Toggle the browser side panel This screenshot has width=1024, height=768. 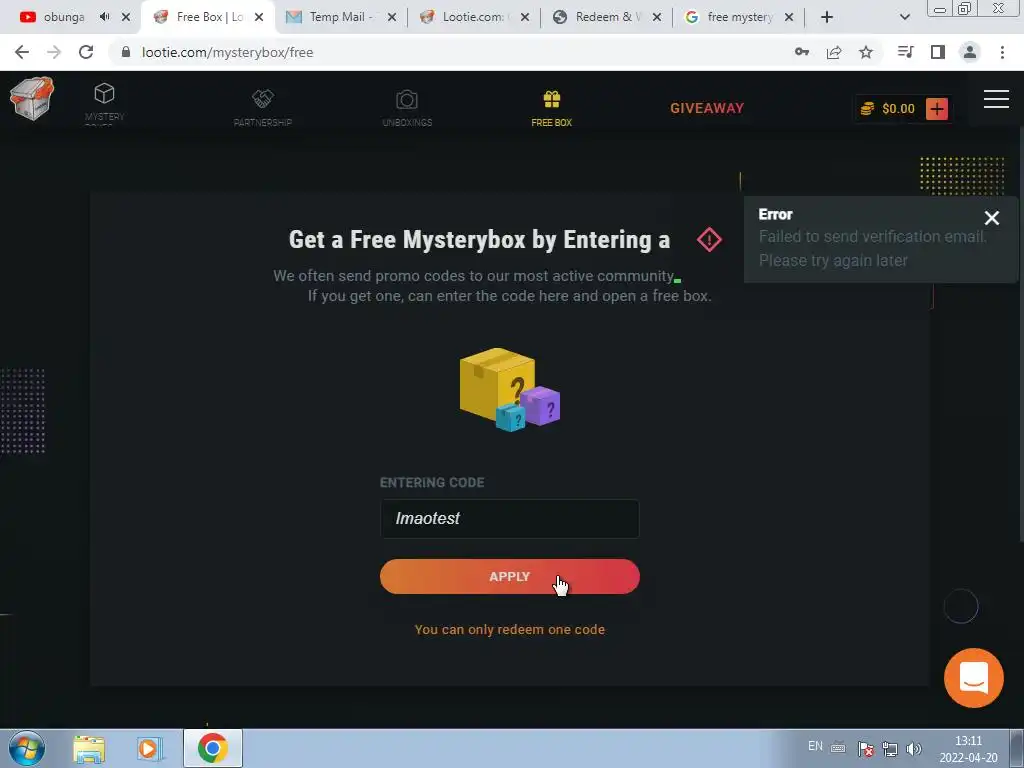pyautogui.click(x=938, y=52)
